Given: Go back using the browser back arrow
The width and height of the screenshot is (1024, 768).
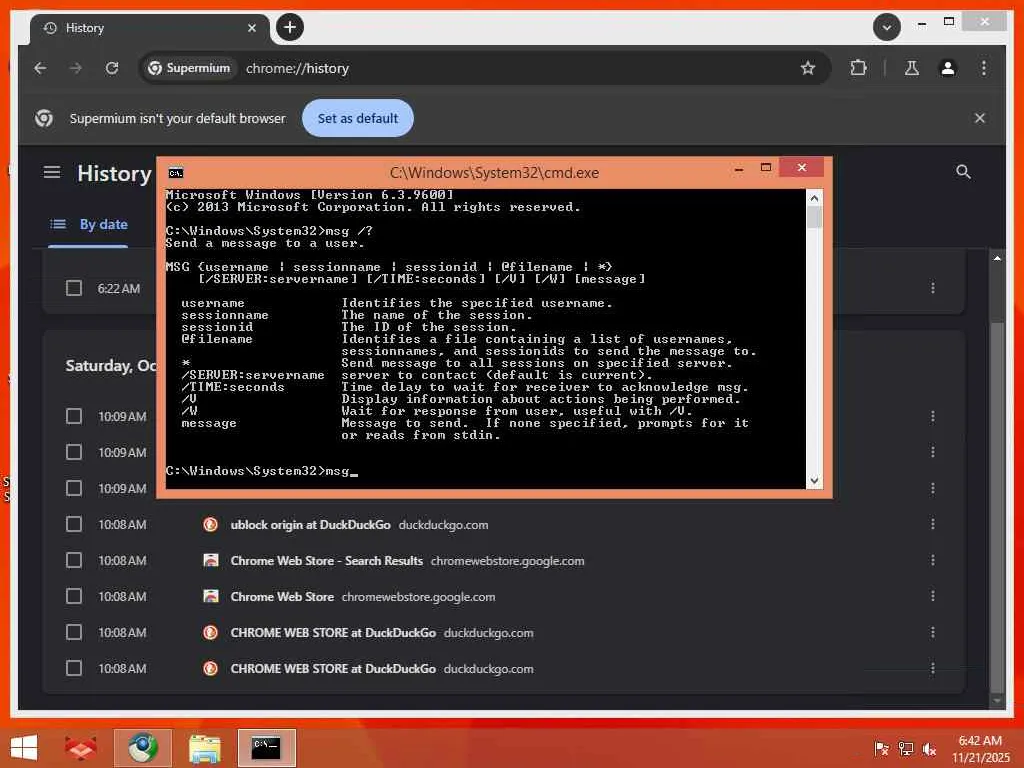Looking at the screenshot, I should [x=40, y=68].
